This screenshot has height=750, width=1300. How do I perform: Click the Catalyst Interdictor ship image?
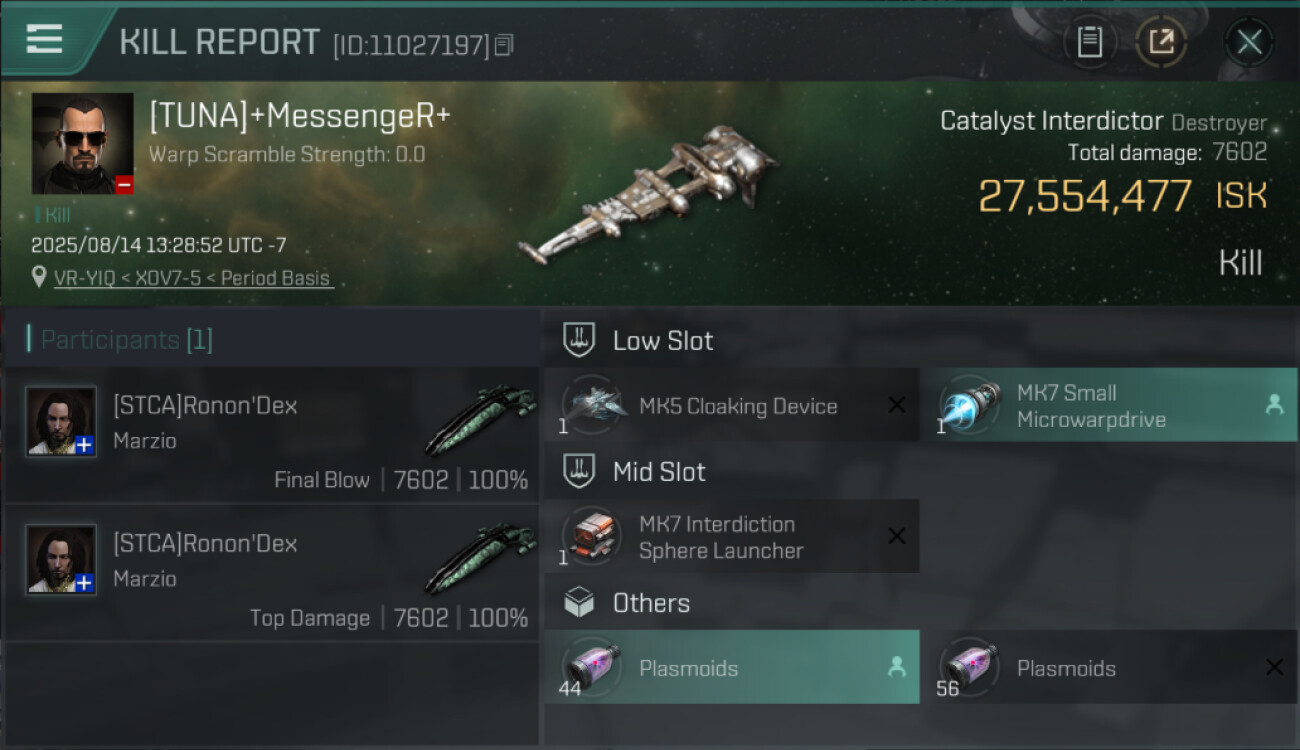[650, 195]
